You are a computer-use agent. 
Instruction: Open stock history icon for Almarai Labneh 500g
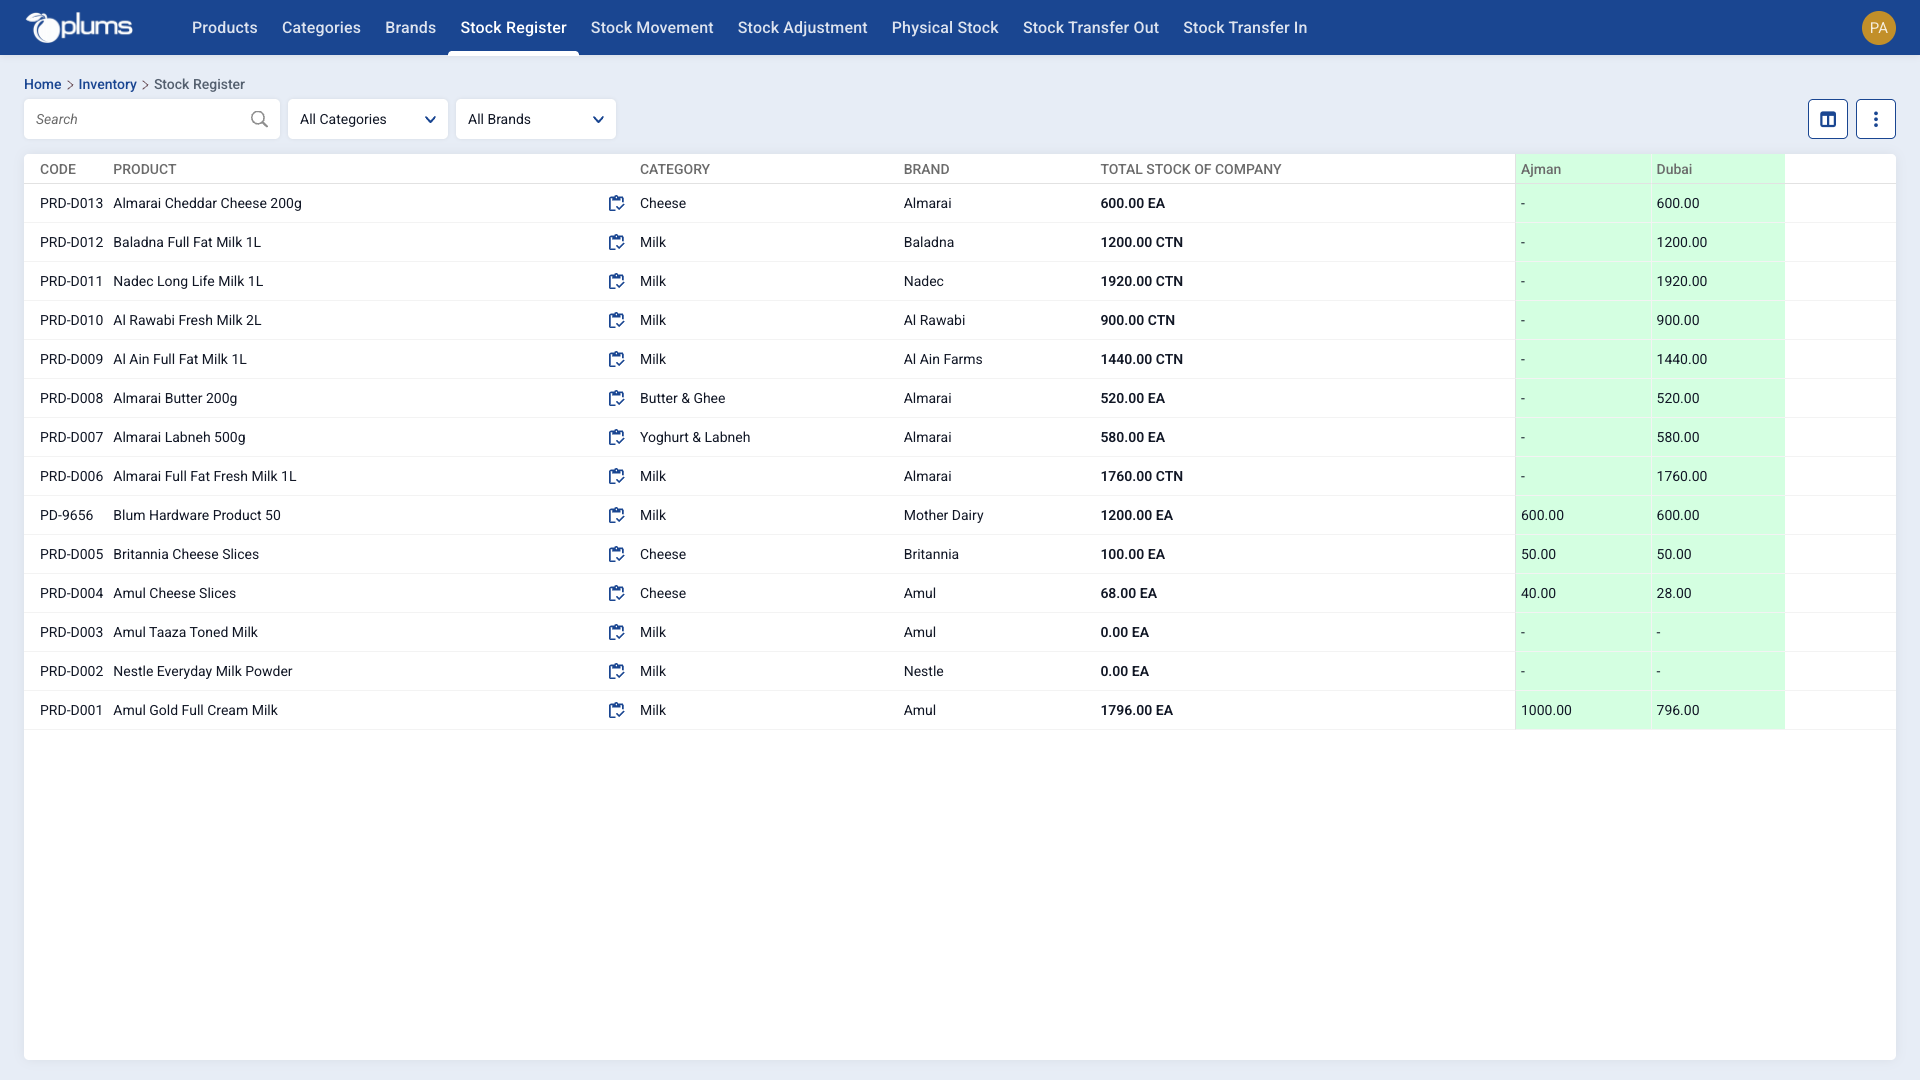click(x=616, y=437)
